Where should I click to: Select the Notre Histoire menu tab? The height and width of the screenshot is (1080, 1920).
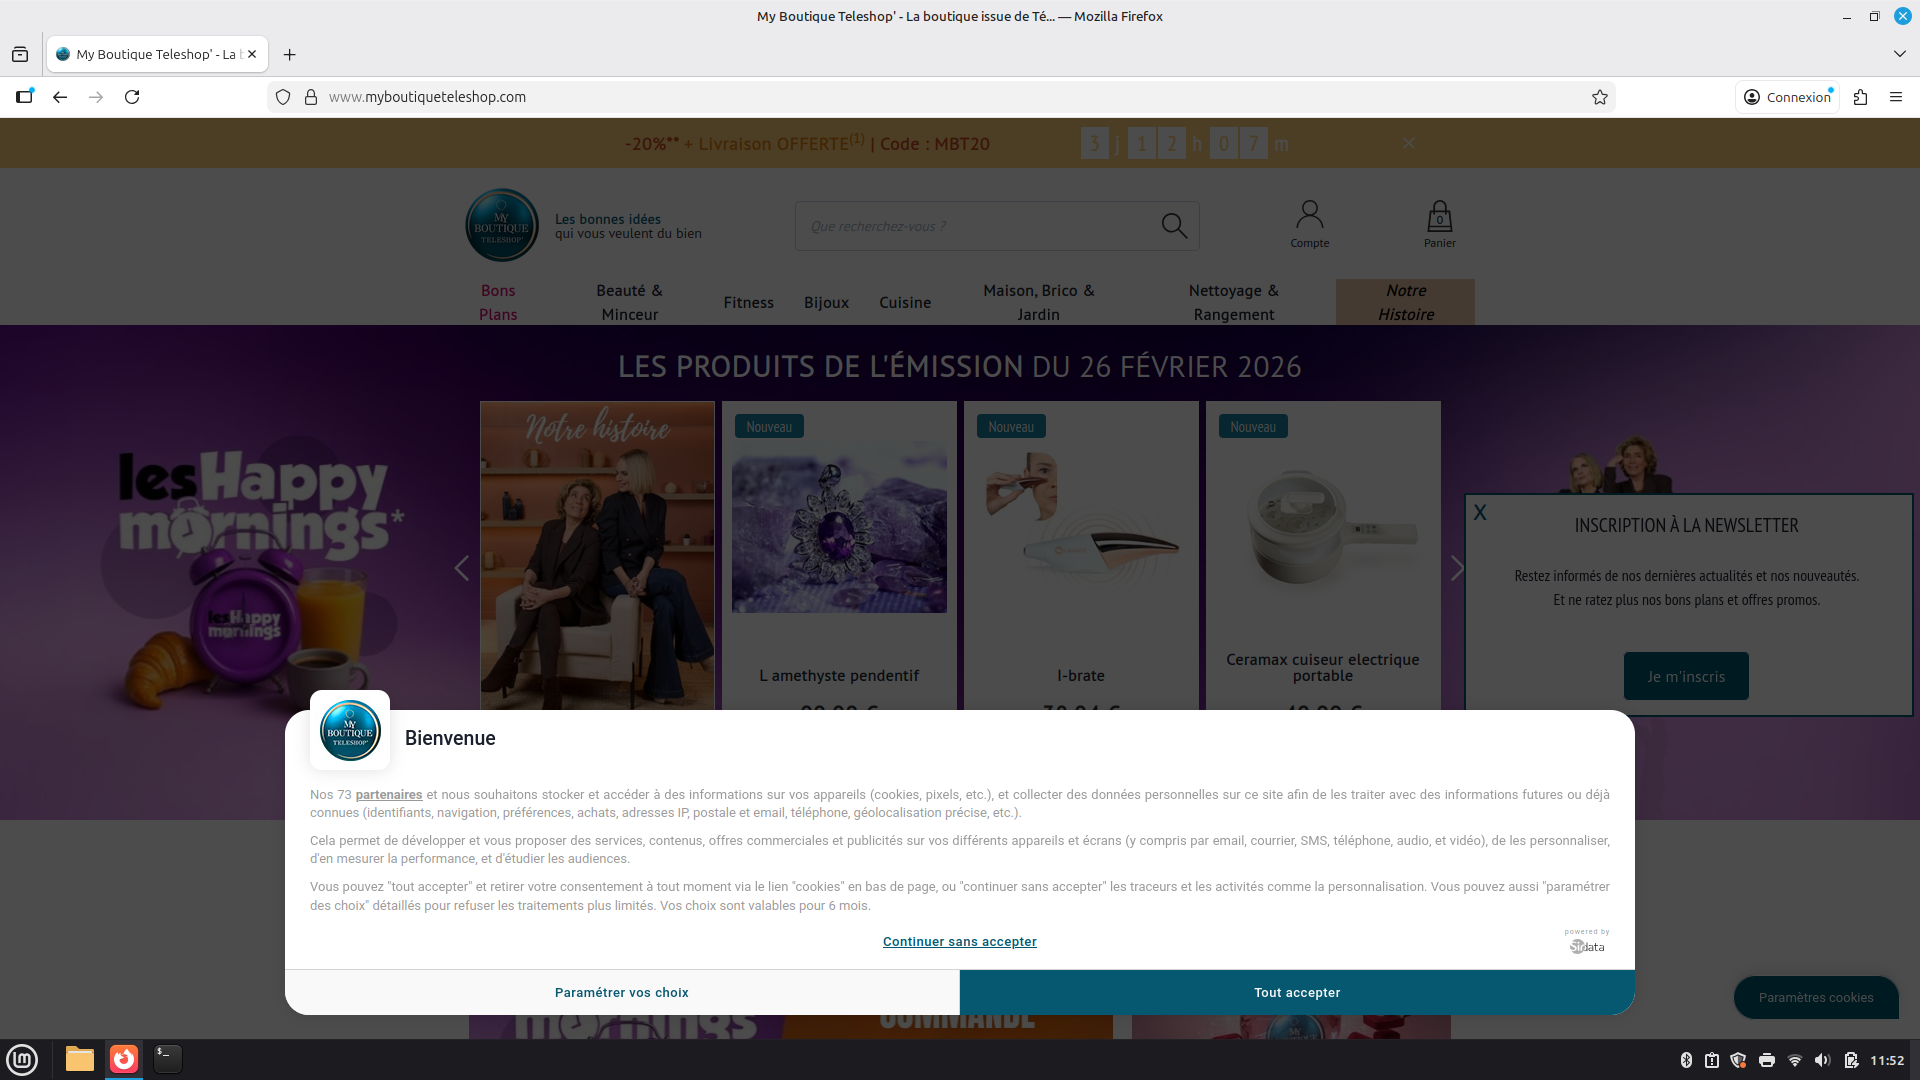point(1405,302)
